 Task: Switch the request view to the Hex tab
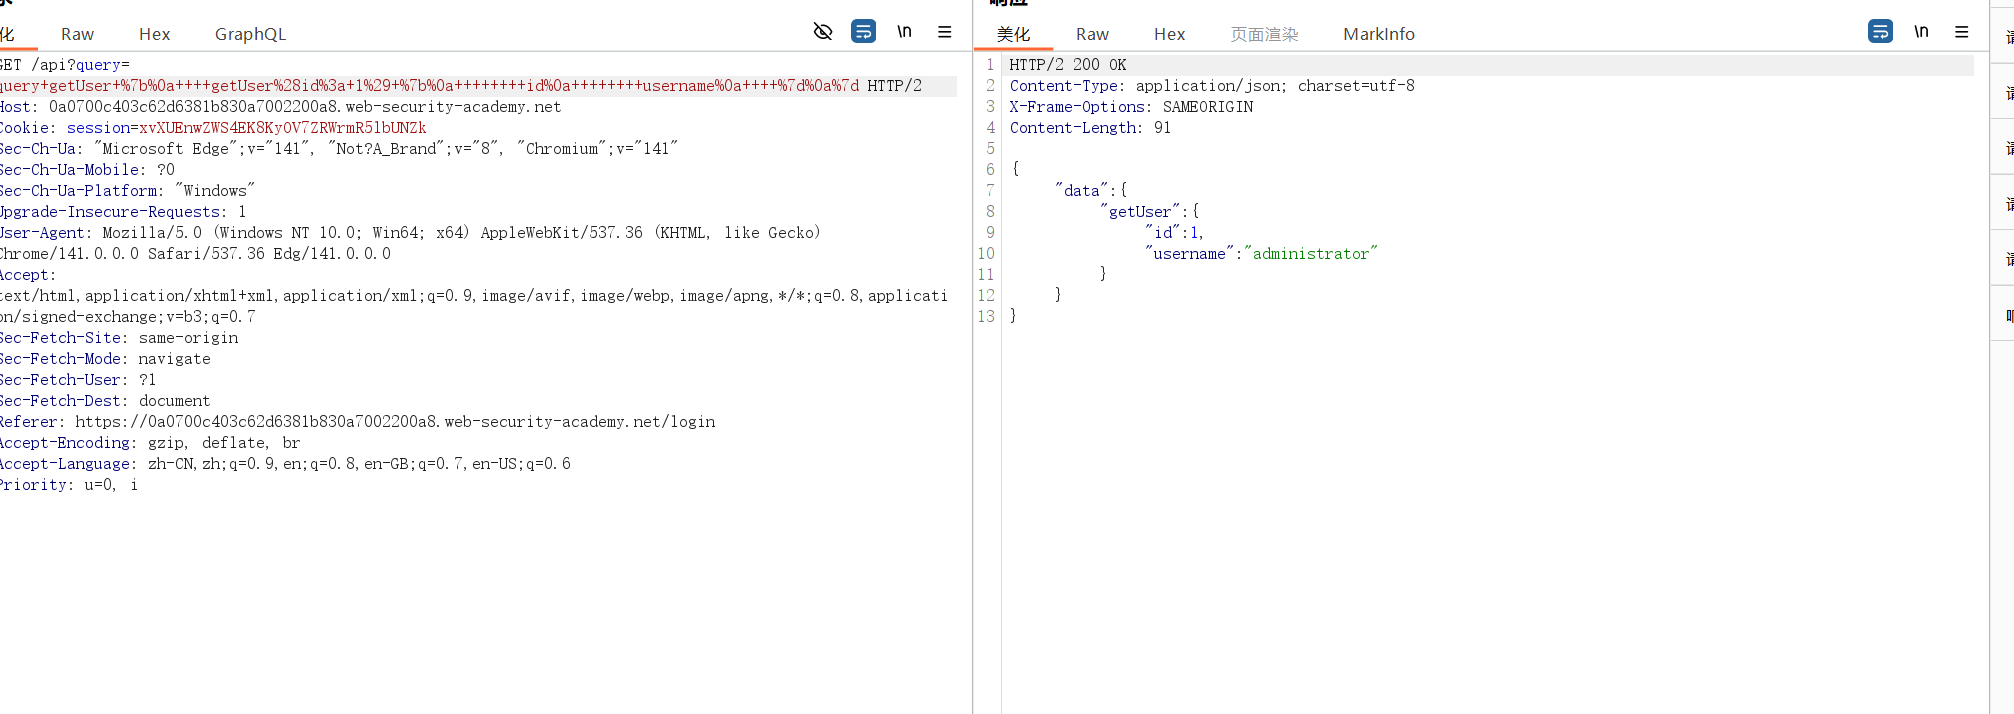pos(154,34)
